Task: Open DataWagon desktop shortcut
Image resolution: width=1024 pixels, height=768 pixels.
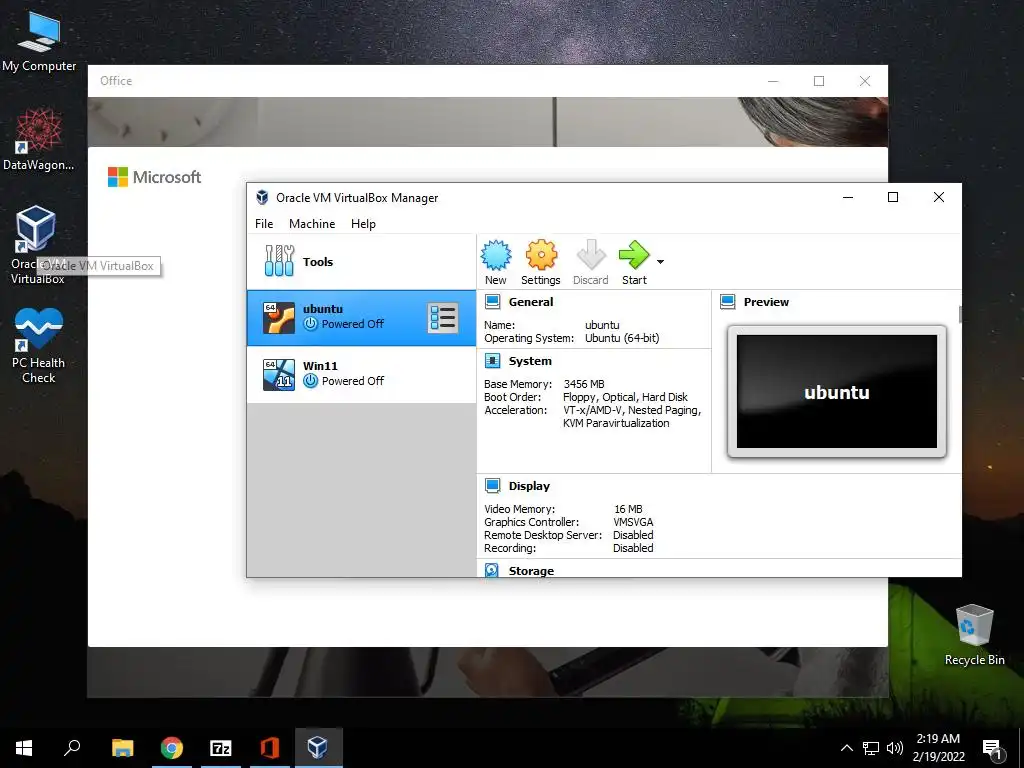Action: point(39,140)
